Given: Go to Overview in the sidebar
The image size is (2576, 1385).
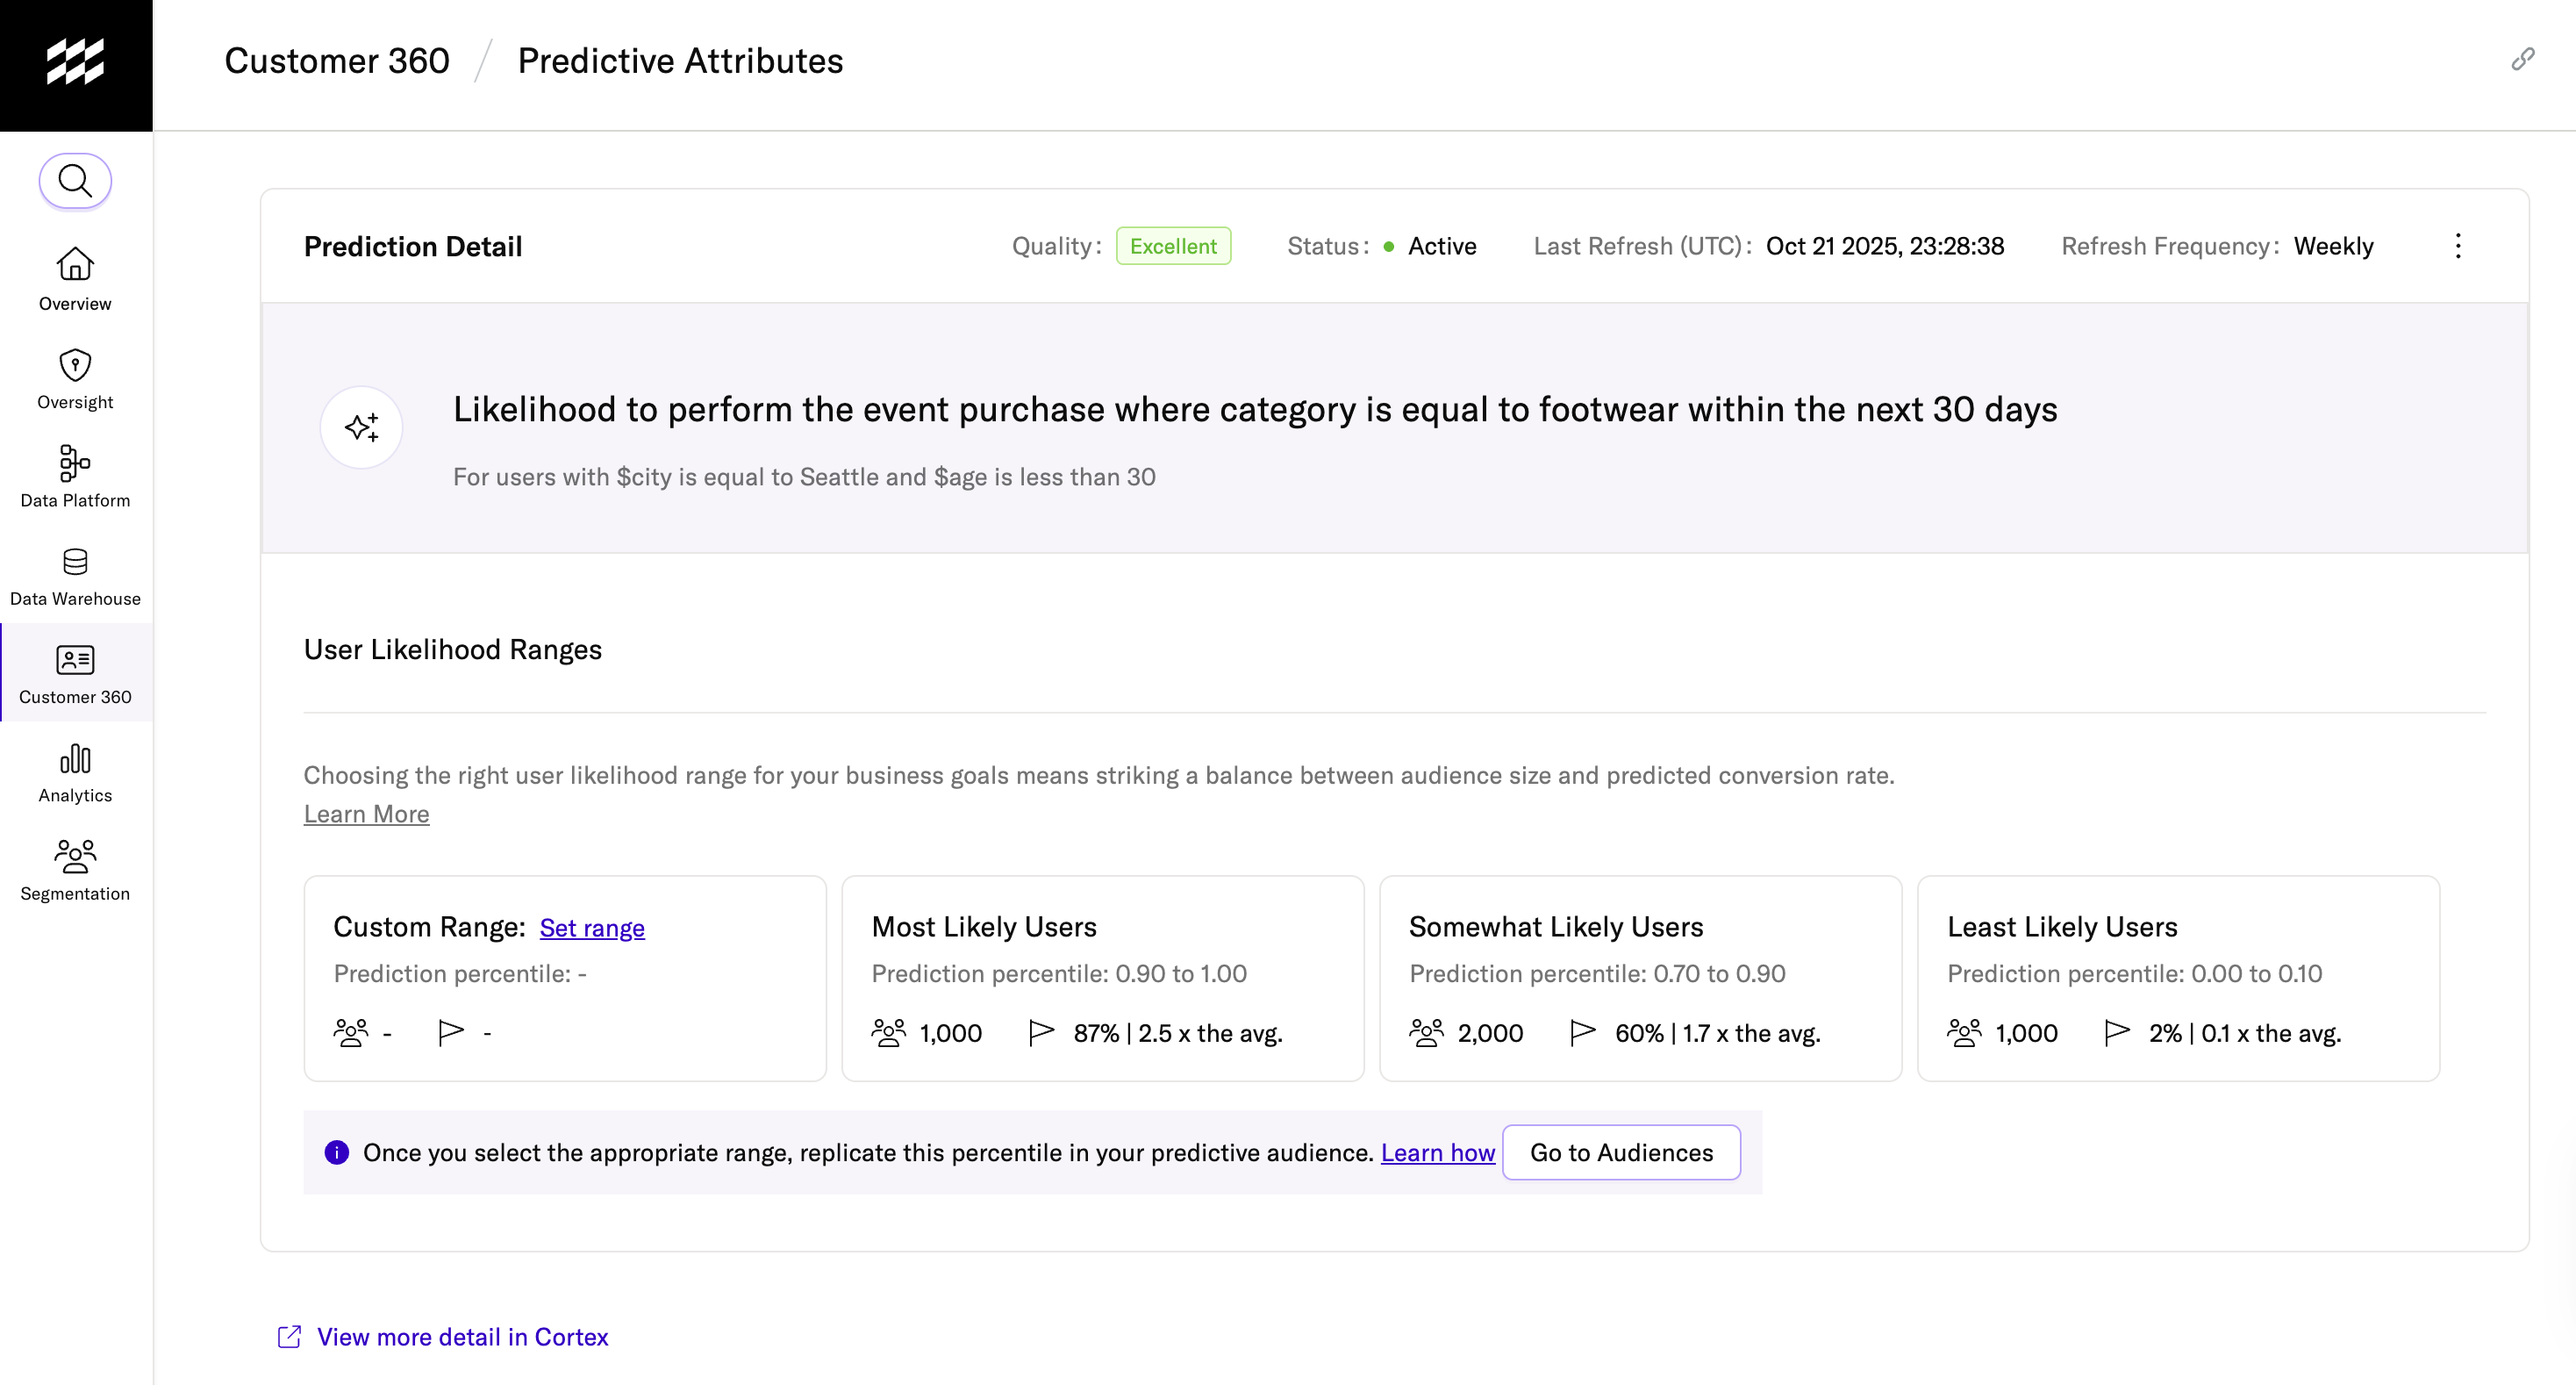Looking at the screenshot, I should coord(75,279).
